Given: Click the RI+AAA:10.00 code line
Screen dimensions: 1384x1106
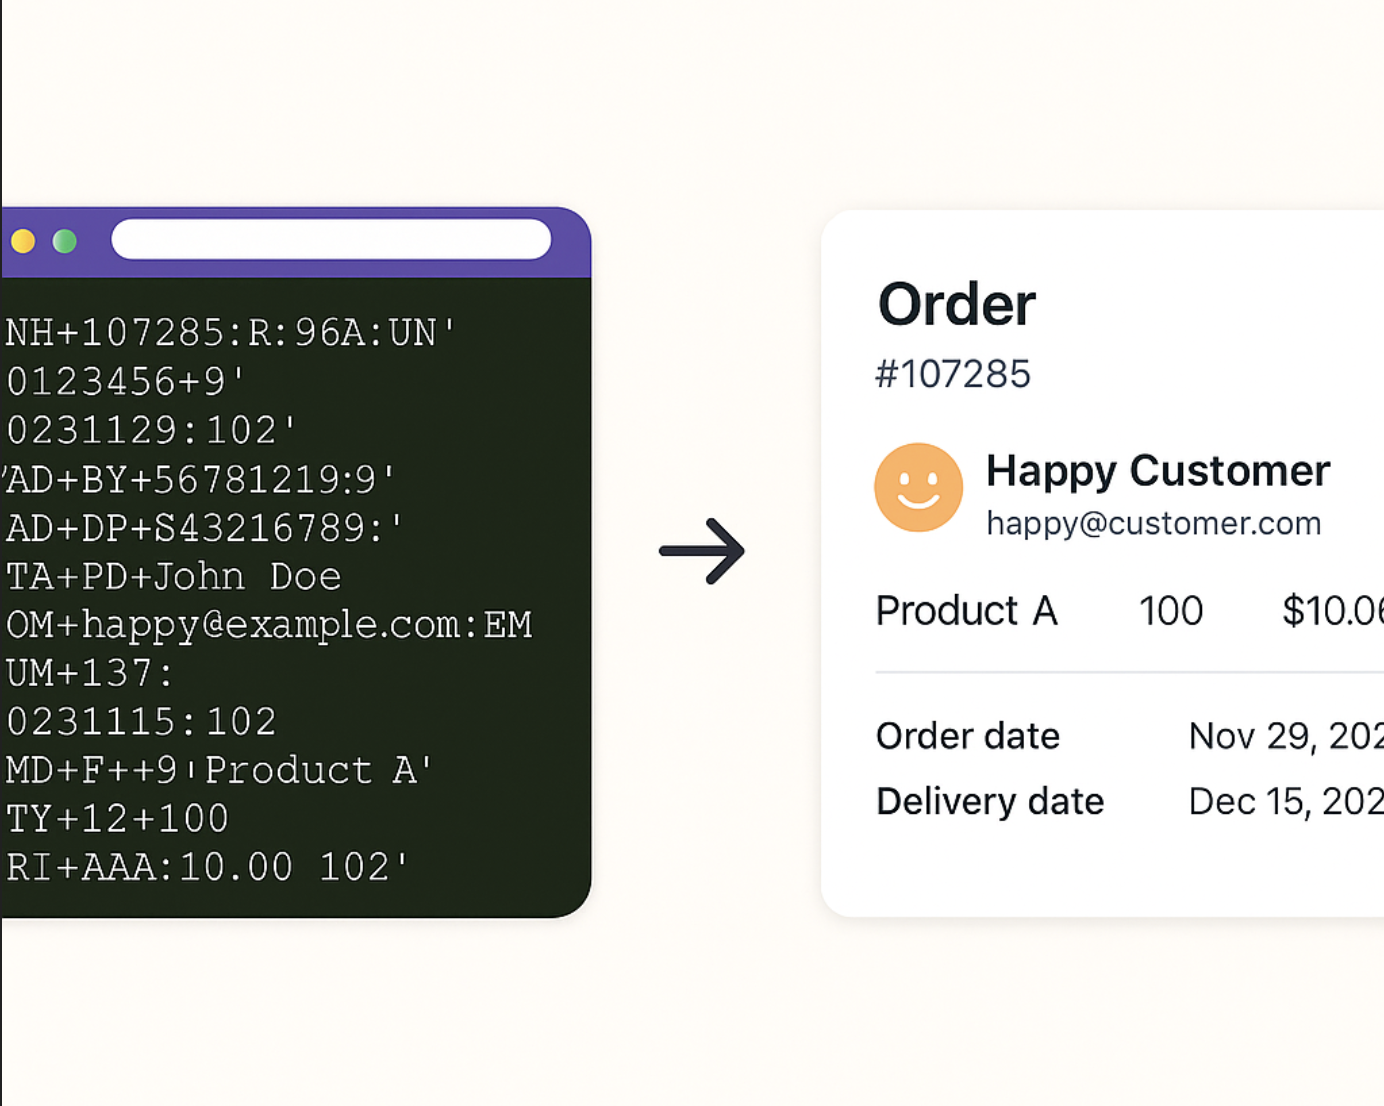Looking at the screenshot, I should (208, 867).
